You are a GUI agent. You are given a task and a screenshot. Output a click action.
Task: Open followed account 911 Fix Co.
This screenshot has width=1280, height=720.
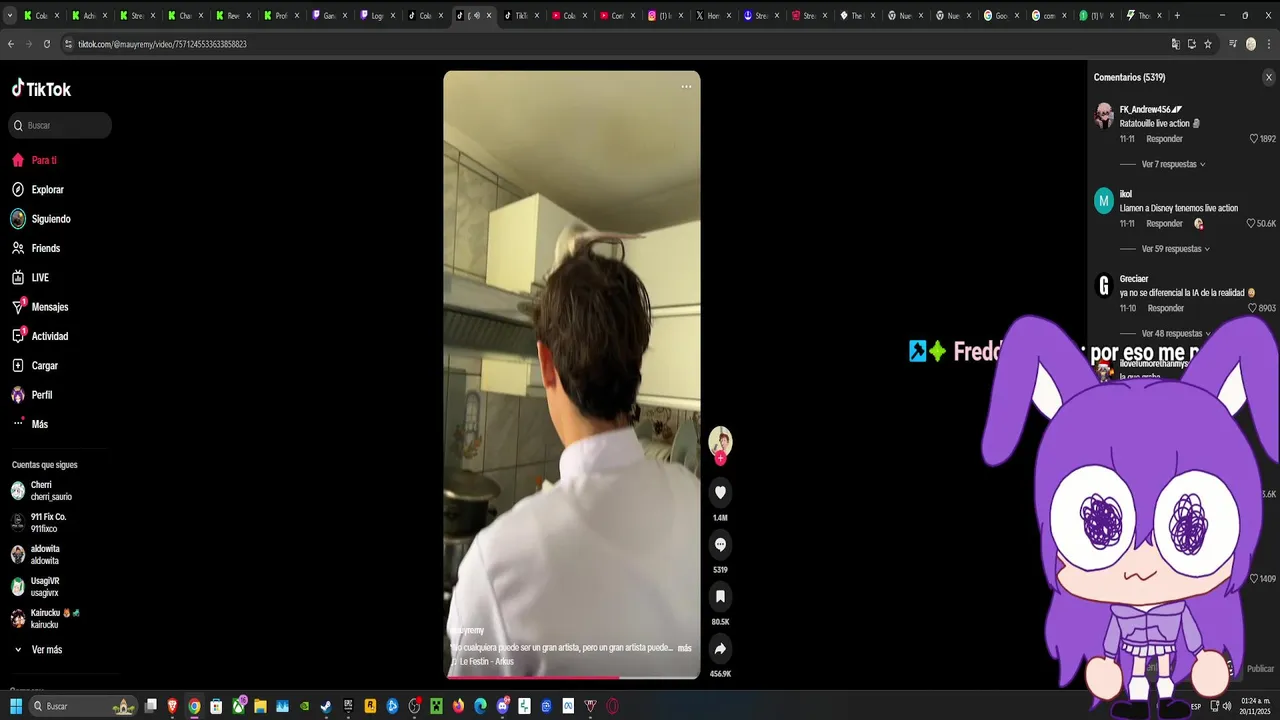(40, 522)
